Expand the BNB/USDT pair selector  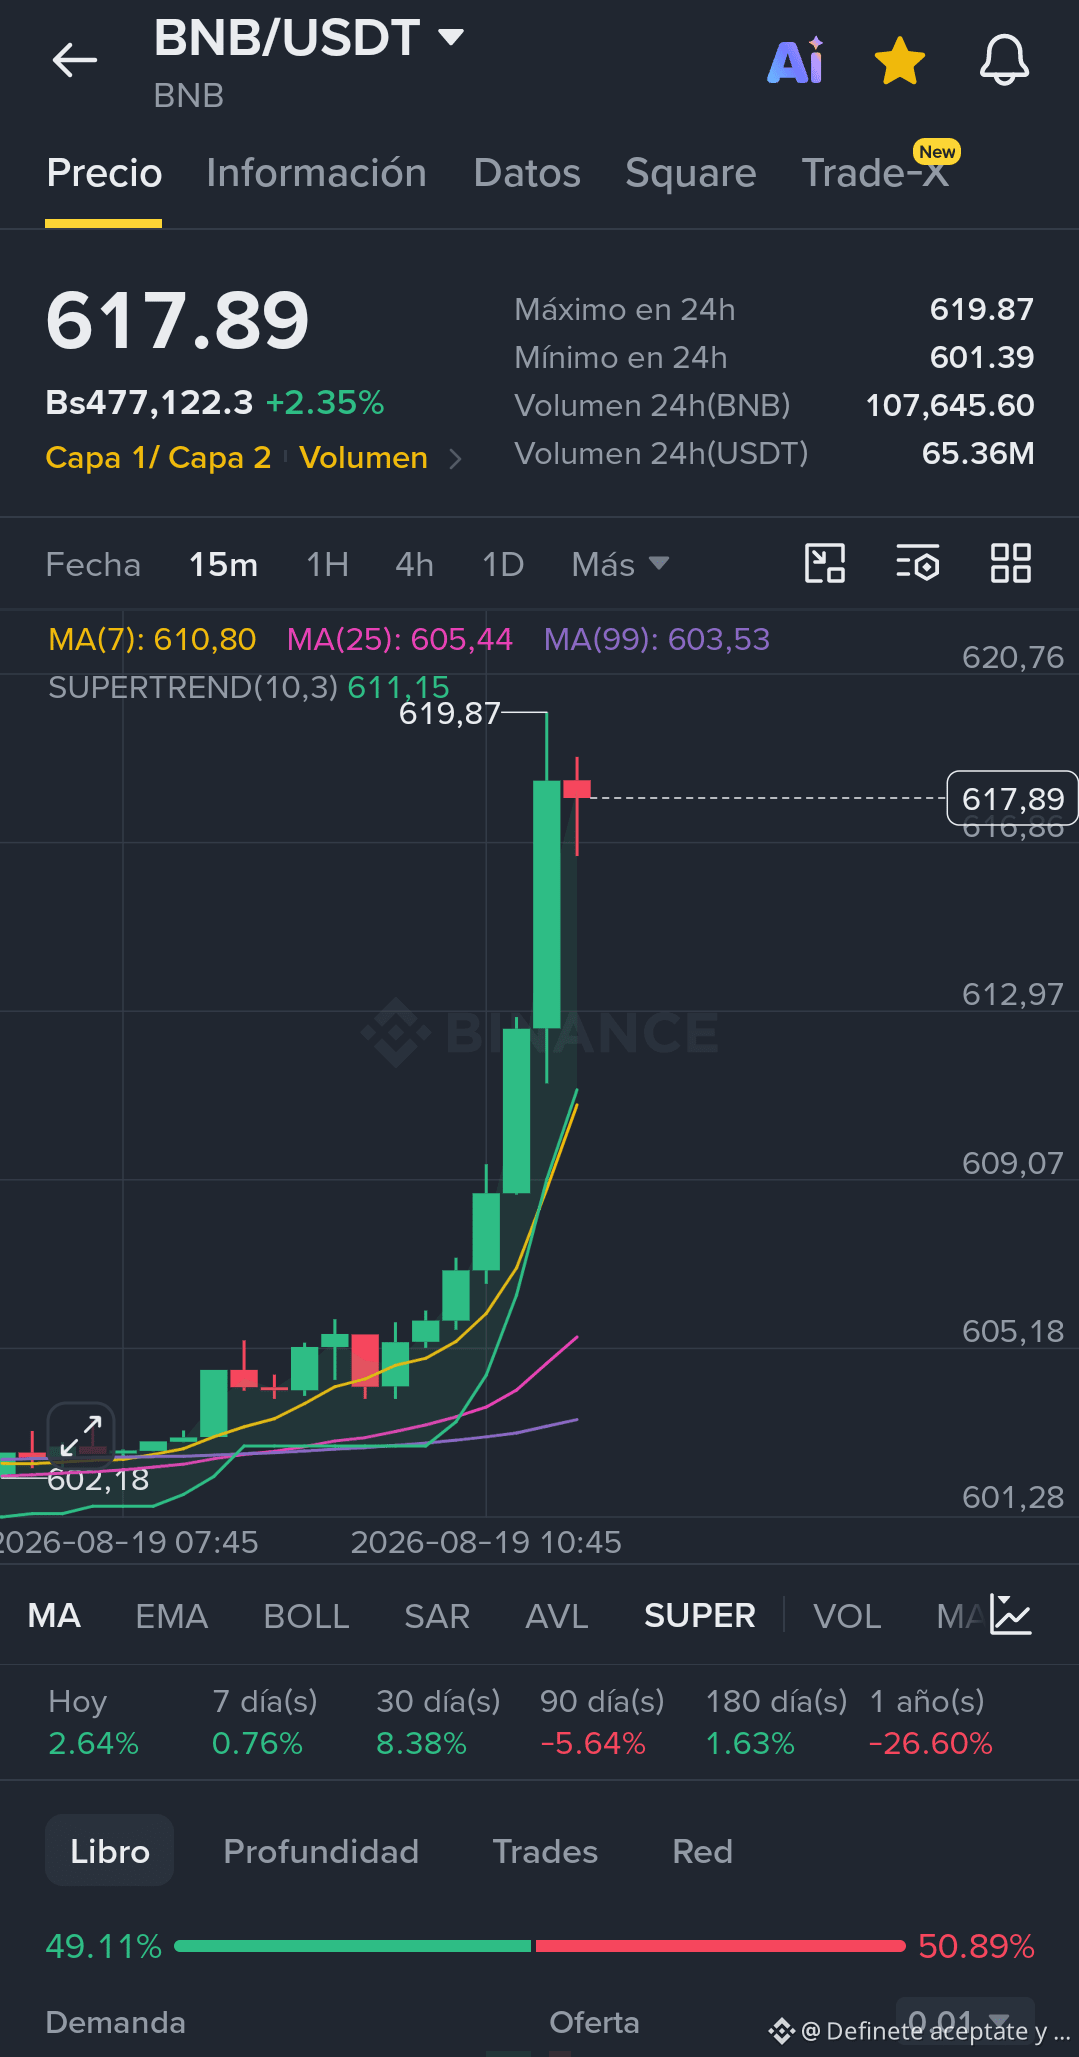(452, 38)
